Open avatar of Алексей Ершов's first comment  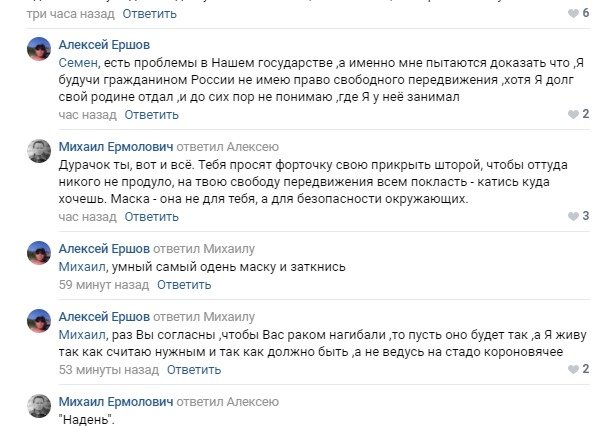[39, 52]
